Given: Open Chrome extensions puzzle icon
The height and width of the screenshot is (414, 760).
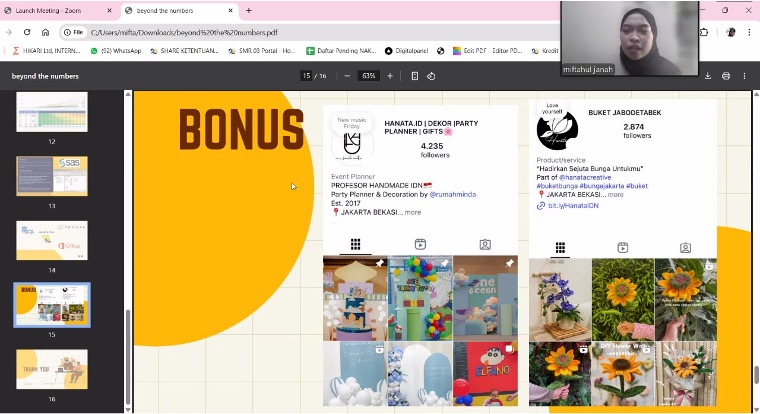Looking at the screenshot, I should (x=704, y=32).
